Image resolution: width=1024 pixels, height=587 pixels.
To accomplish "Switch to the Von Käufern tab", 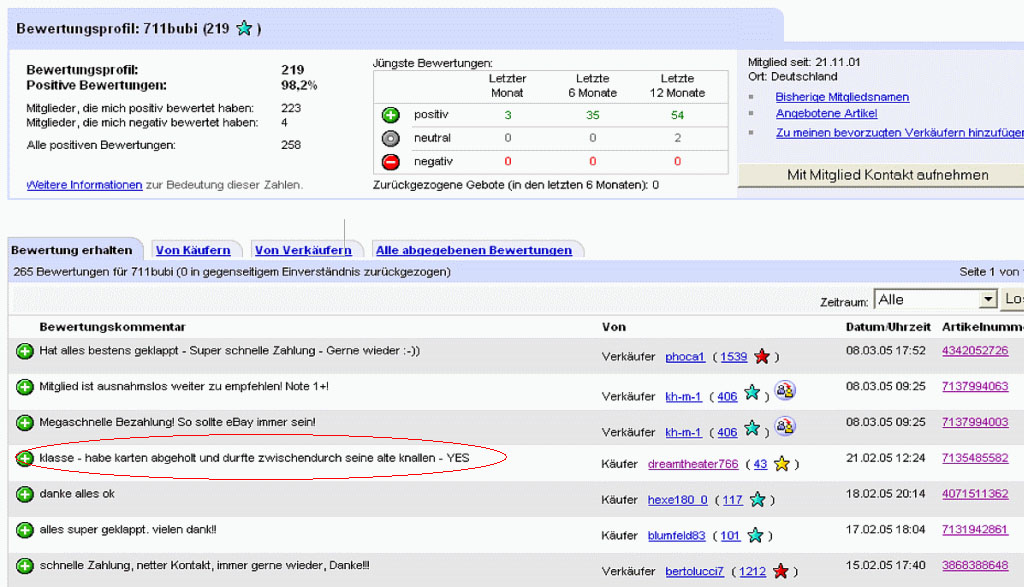I will 193,250.
